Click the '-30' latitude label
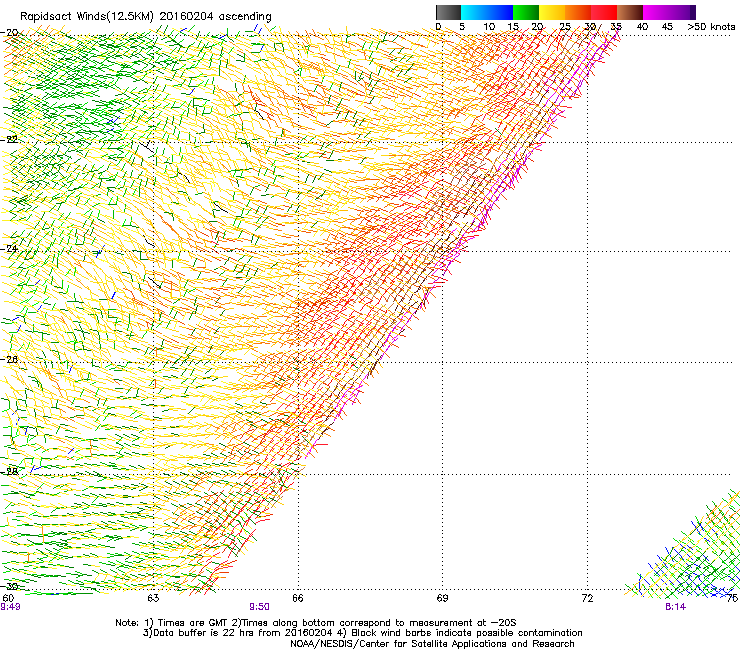Viewport: 740px width, 650px height. (10, 586)
